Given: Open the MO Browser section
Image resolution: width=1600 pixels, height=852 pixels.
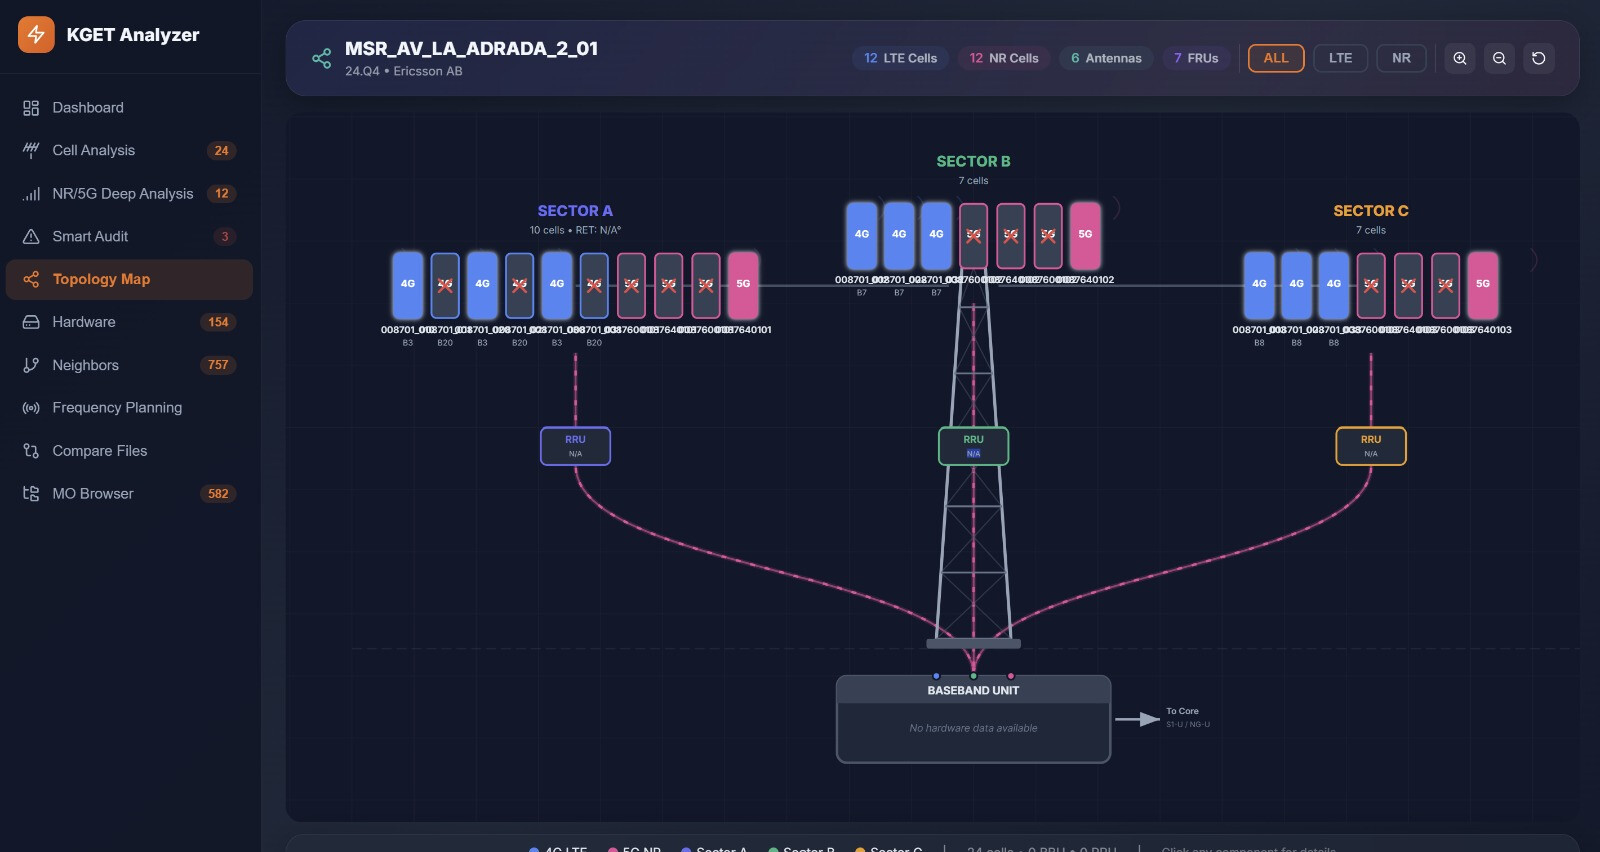Looking at the screenshot, I should 92,493.
